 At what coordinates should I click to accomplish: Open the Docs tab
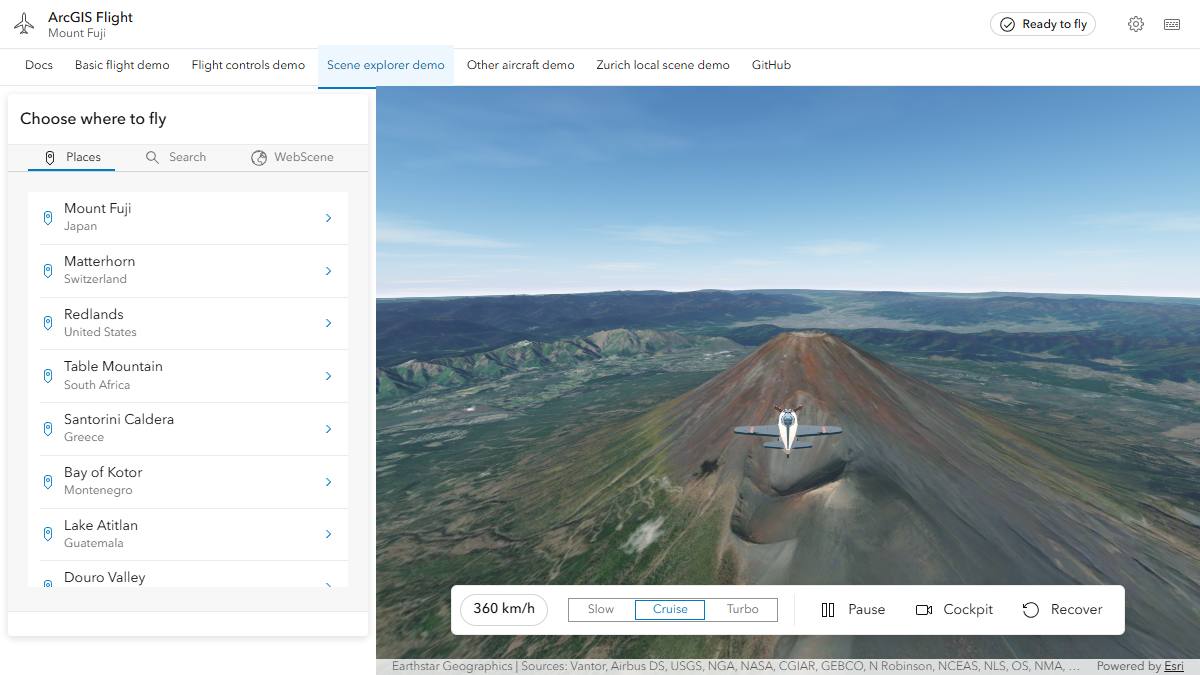[39, 65]
